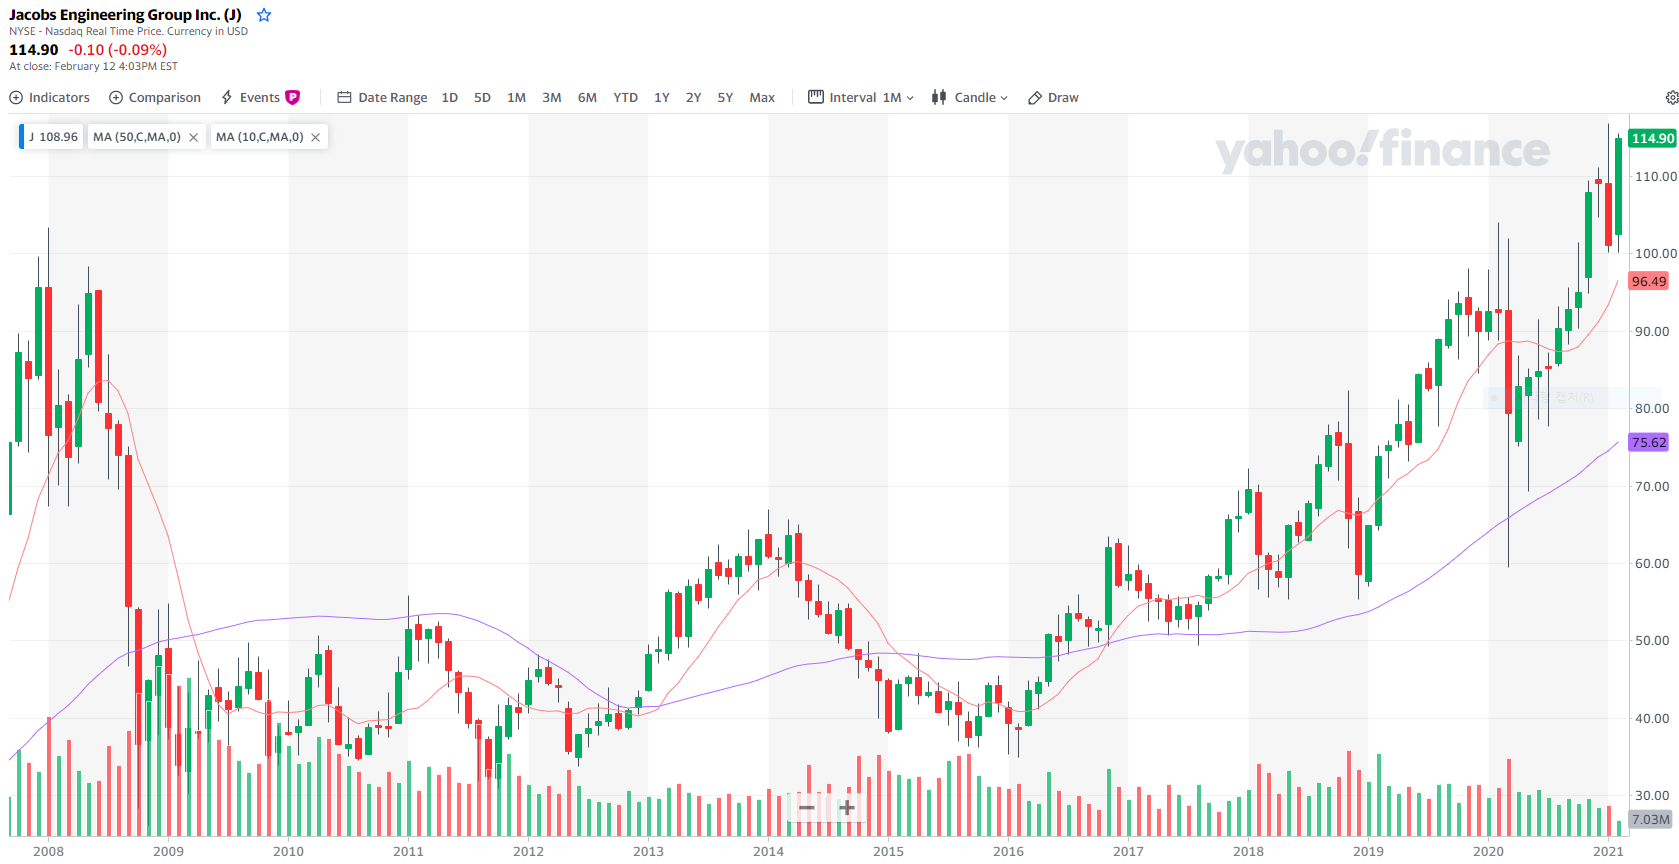Click the 7.03M volume axis label

coord(1651,819)
